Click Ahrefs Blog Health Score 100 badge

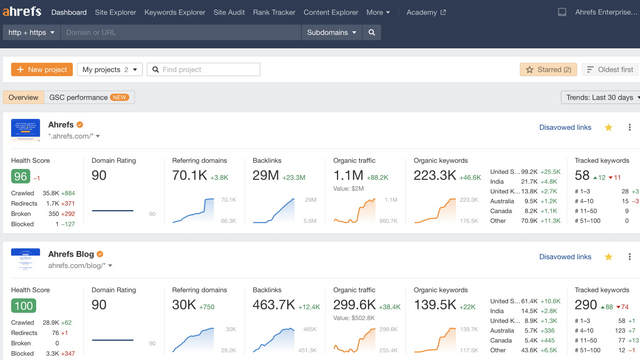(24, 306)
